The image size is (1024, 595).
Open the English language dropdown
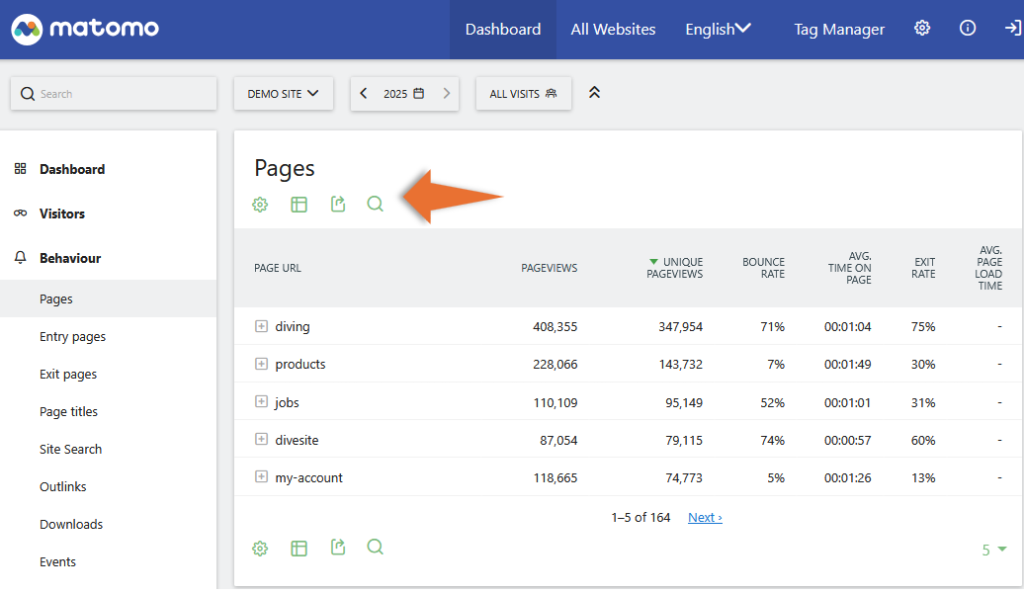pyautogui.click(x=718, y=29)
